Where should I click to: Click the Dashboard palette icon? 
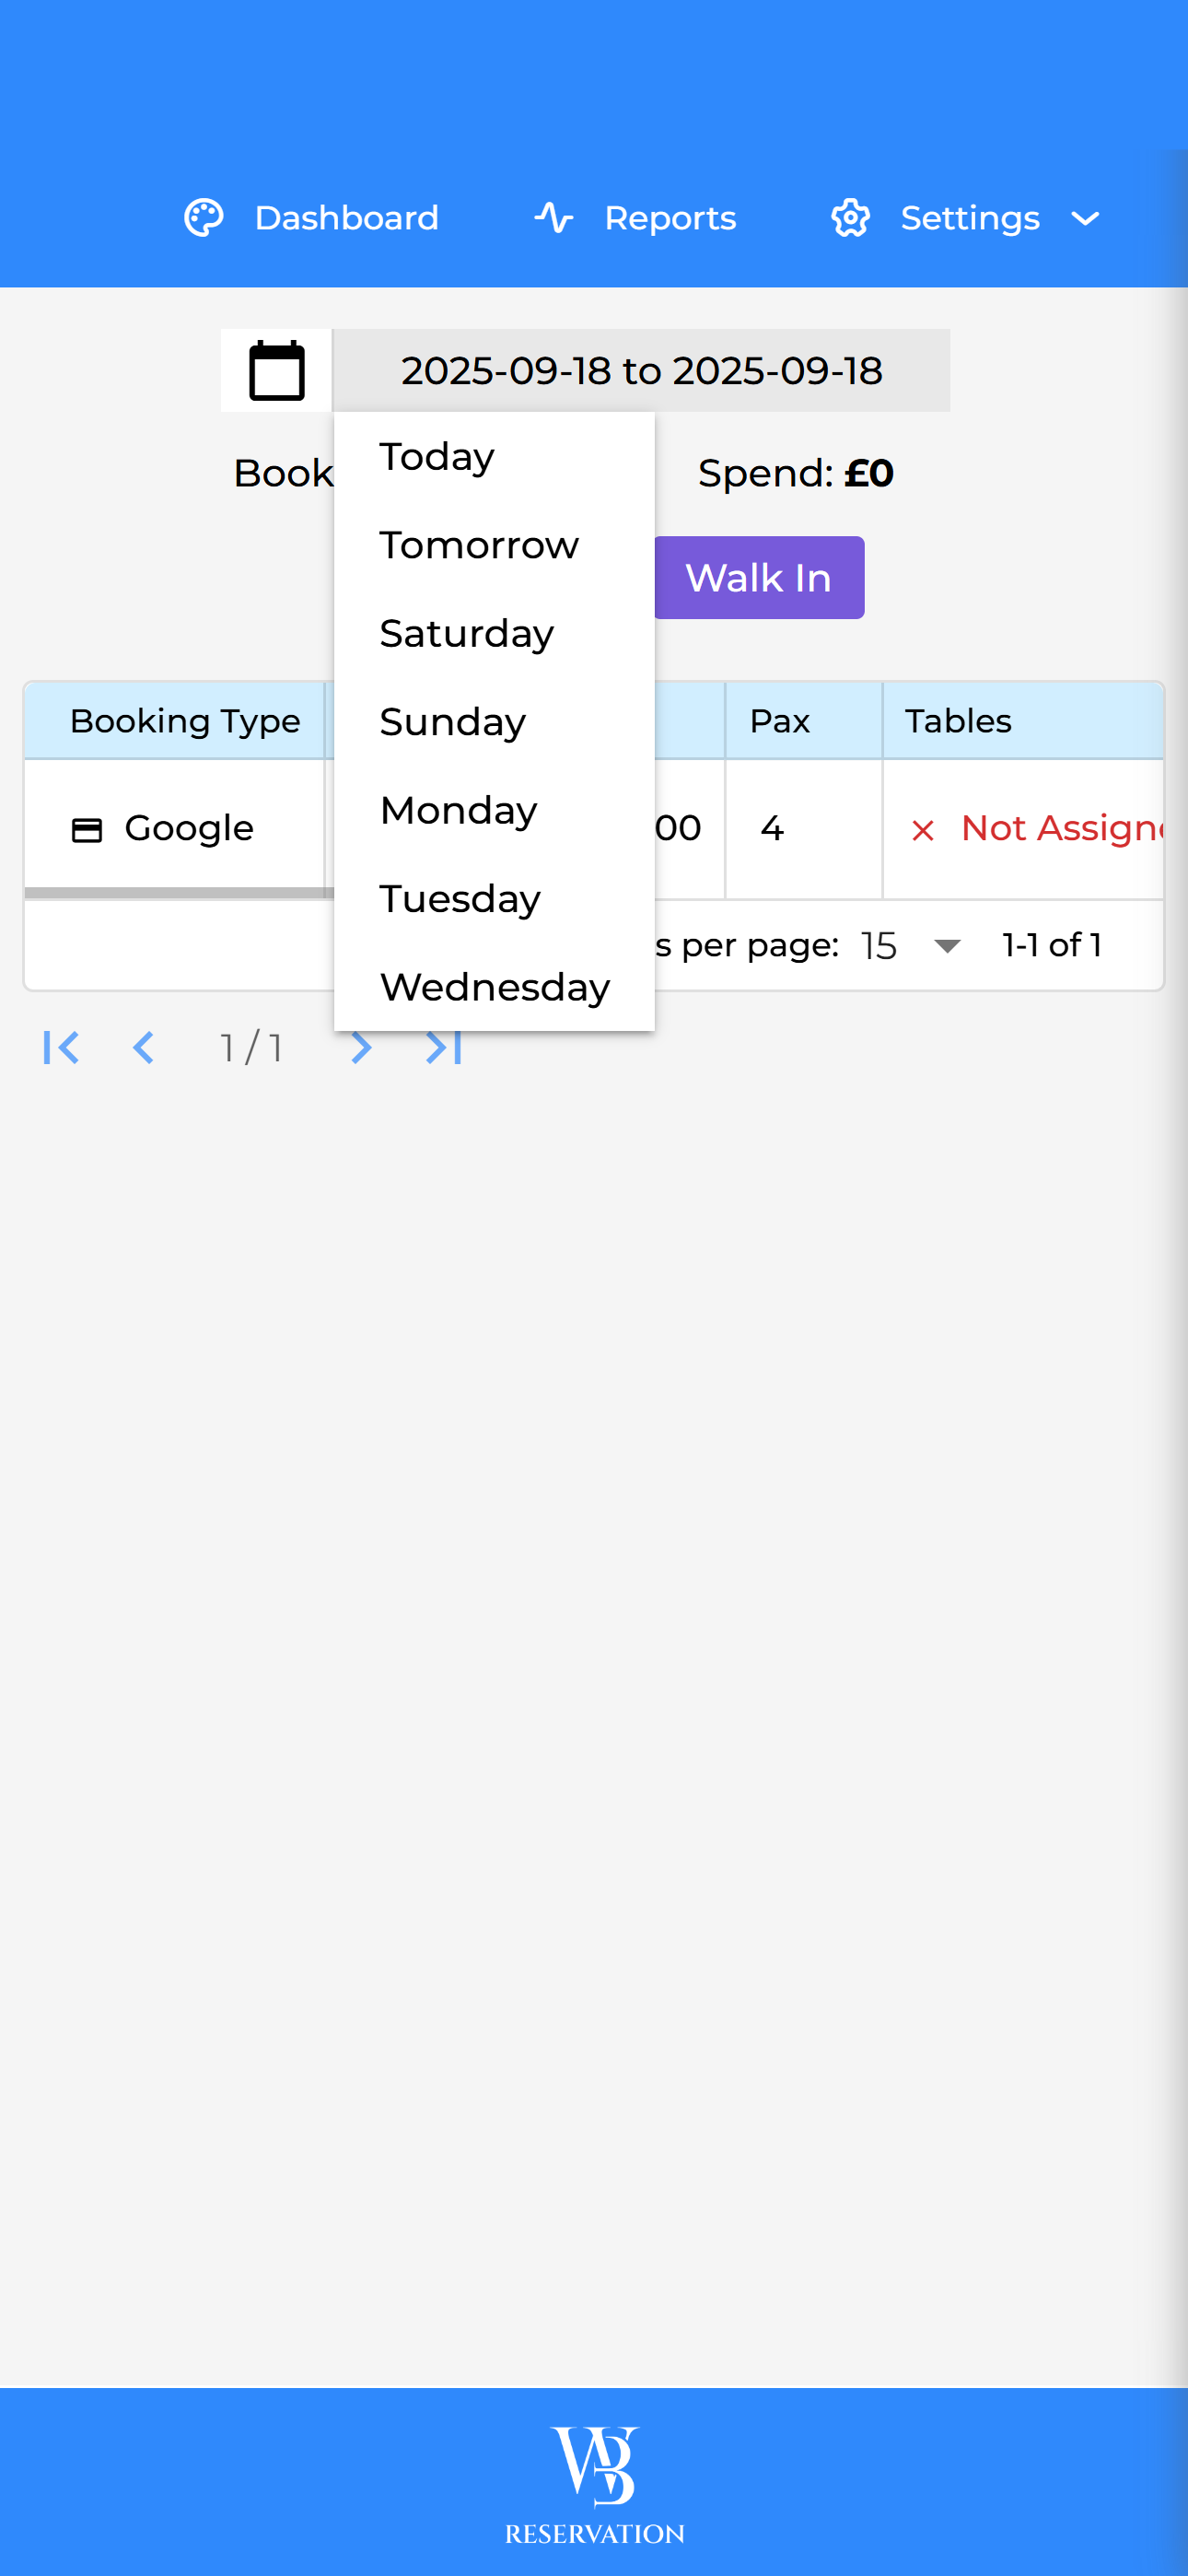(x=204, y=218)
